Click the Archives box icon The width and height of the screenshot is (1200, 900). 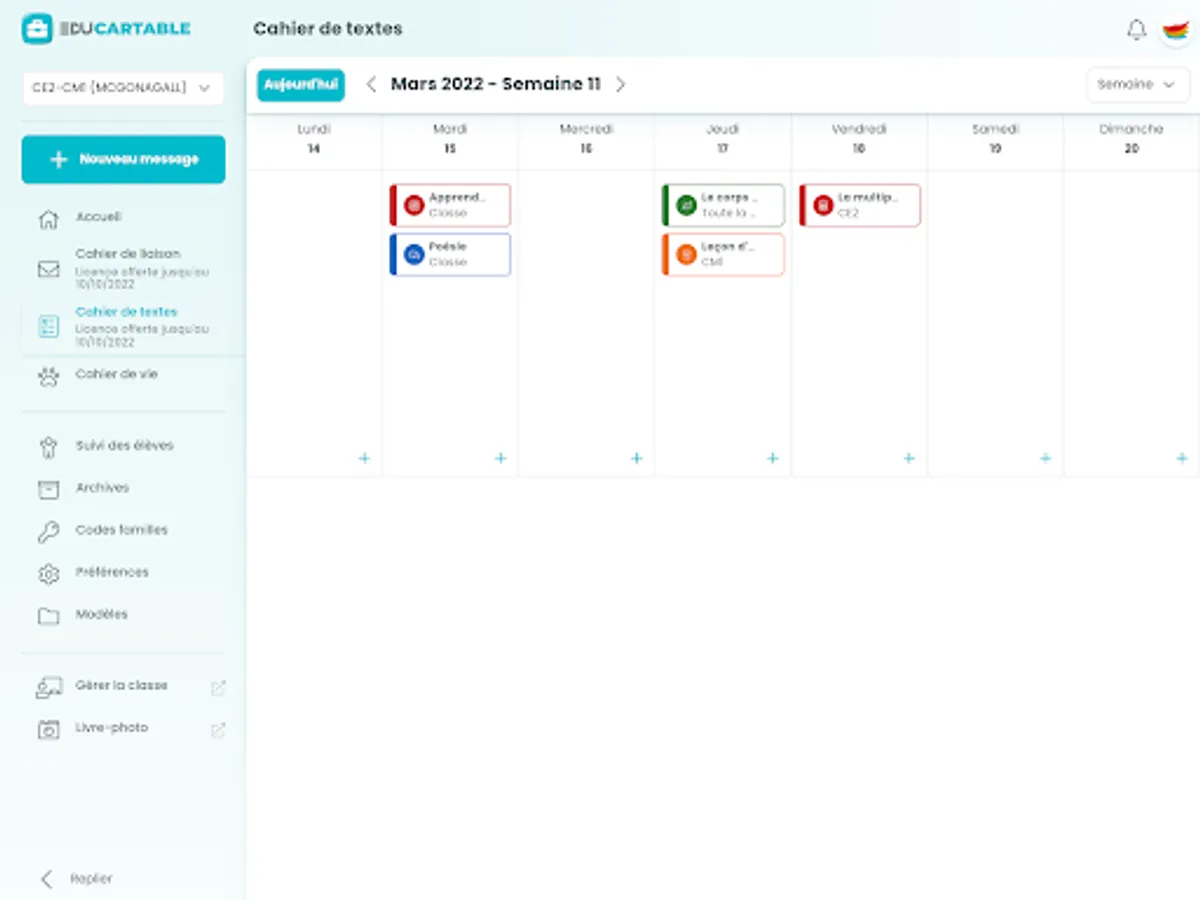48,489
